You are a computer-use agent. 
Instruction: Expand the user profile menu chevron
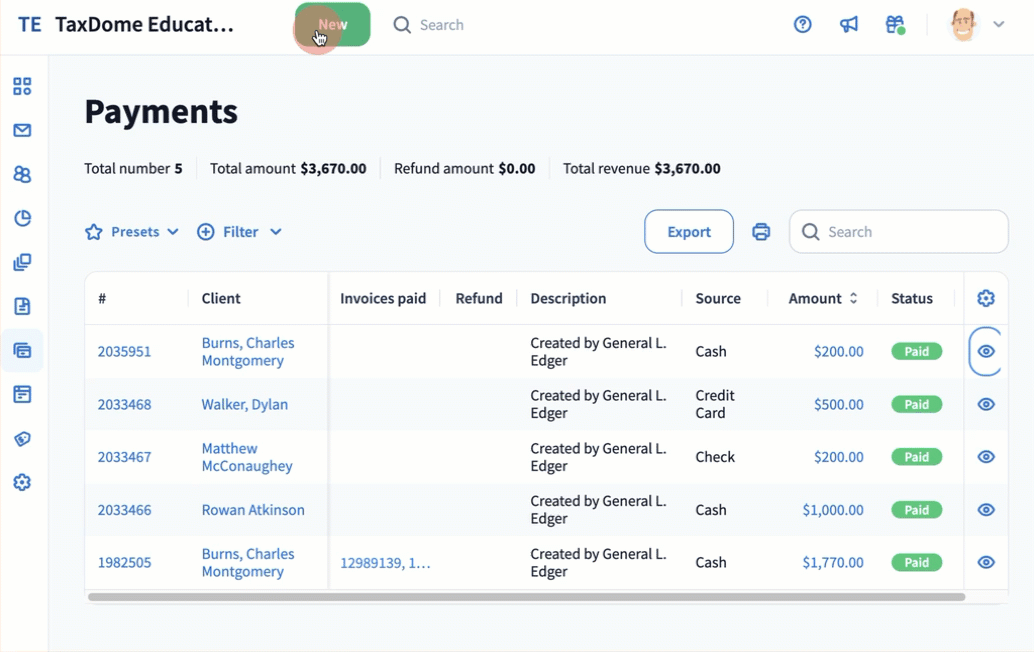[x=998, y=25]
